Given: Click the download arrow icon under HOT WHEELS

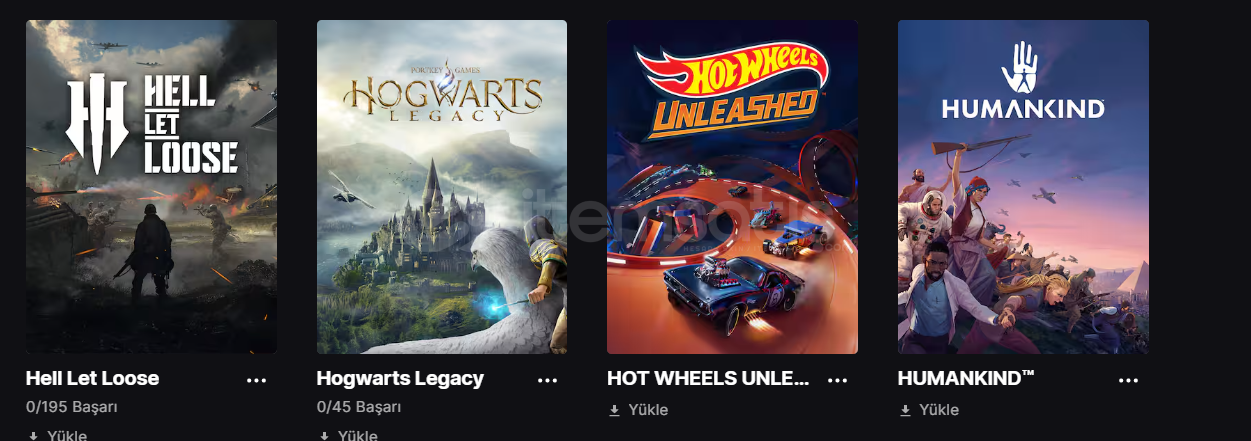Looking at the screenshot, I should click(614, 410).
